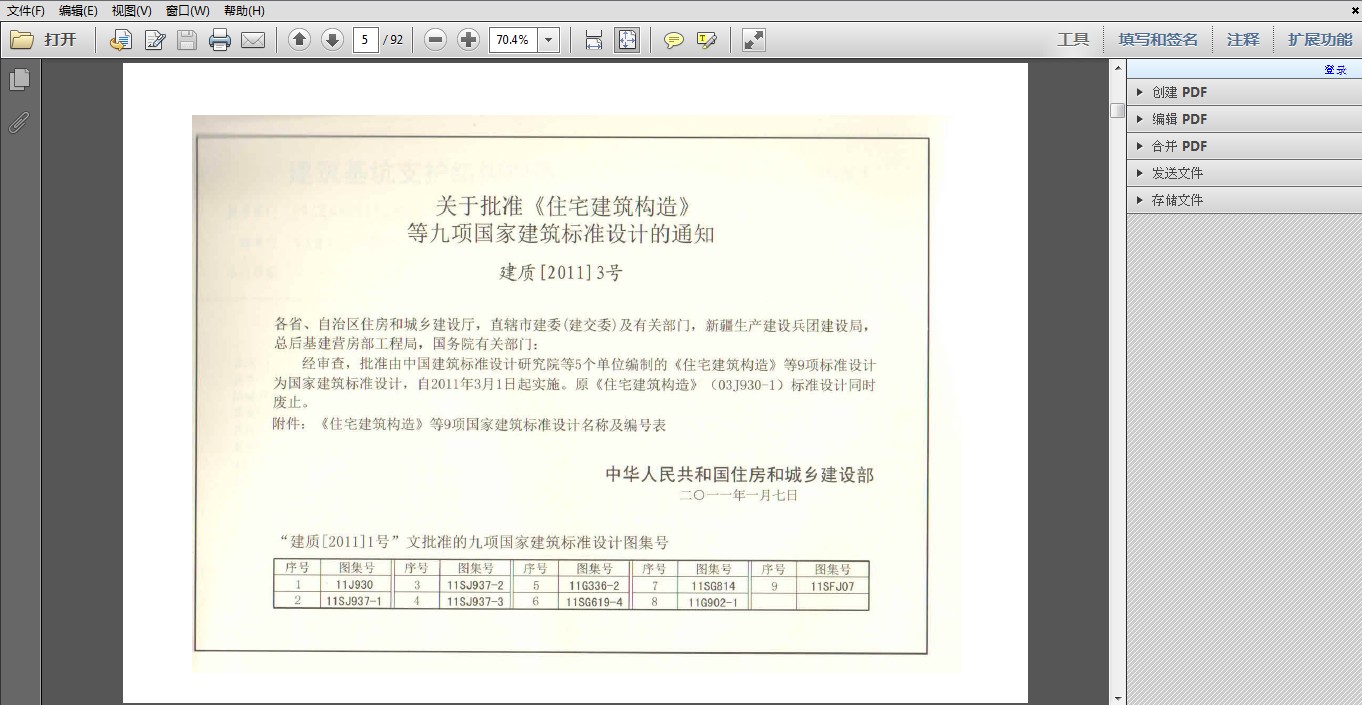Click table cell 11SFJ07
The image size is (1362, 705).
[832, 586]
